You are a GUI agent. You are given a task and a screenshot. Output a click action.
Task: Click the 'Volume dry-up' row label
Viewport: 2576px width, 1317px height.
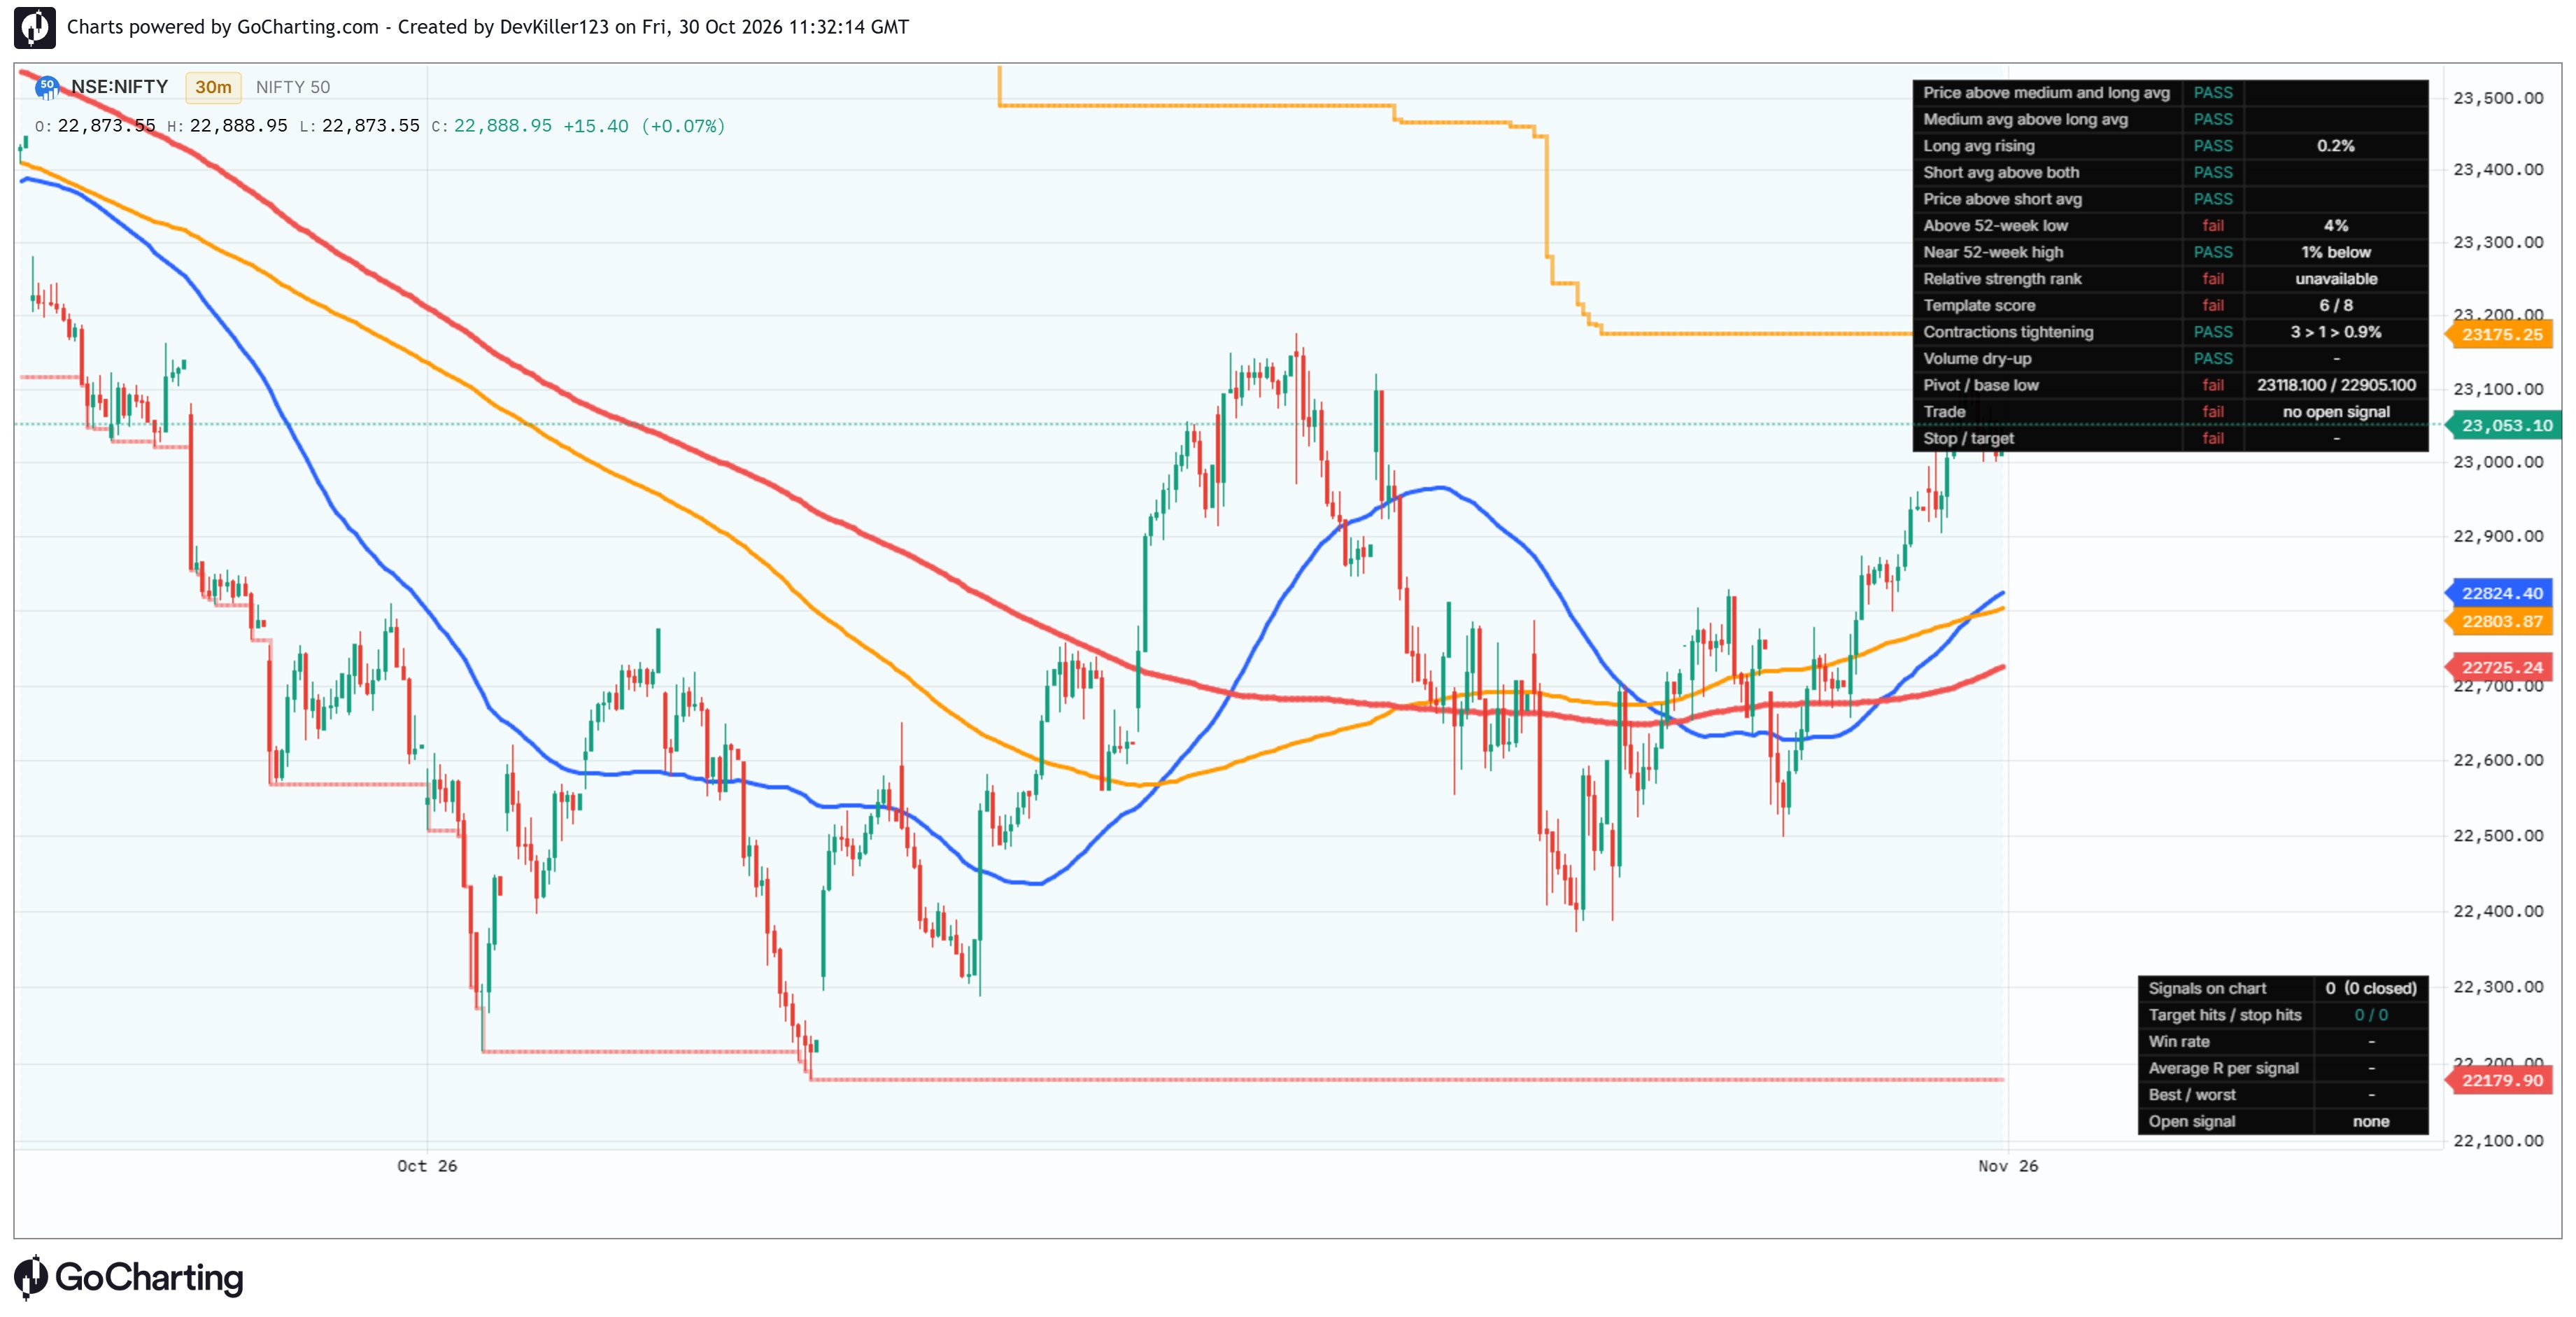pos(1977,358)
